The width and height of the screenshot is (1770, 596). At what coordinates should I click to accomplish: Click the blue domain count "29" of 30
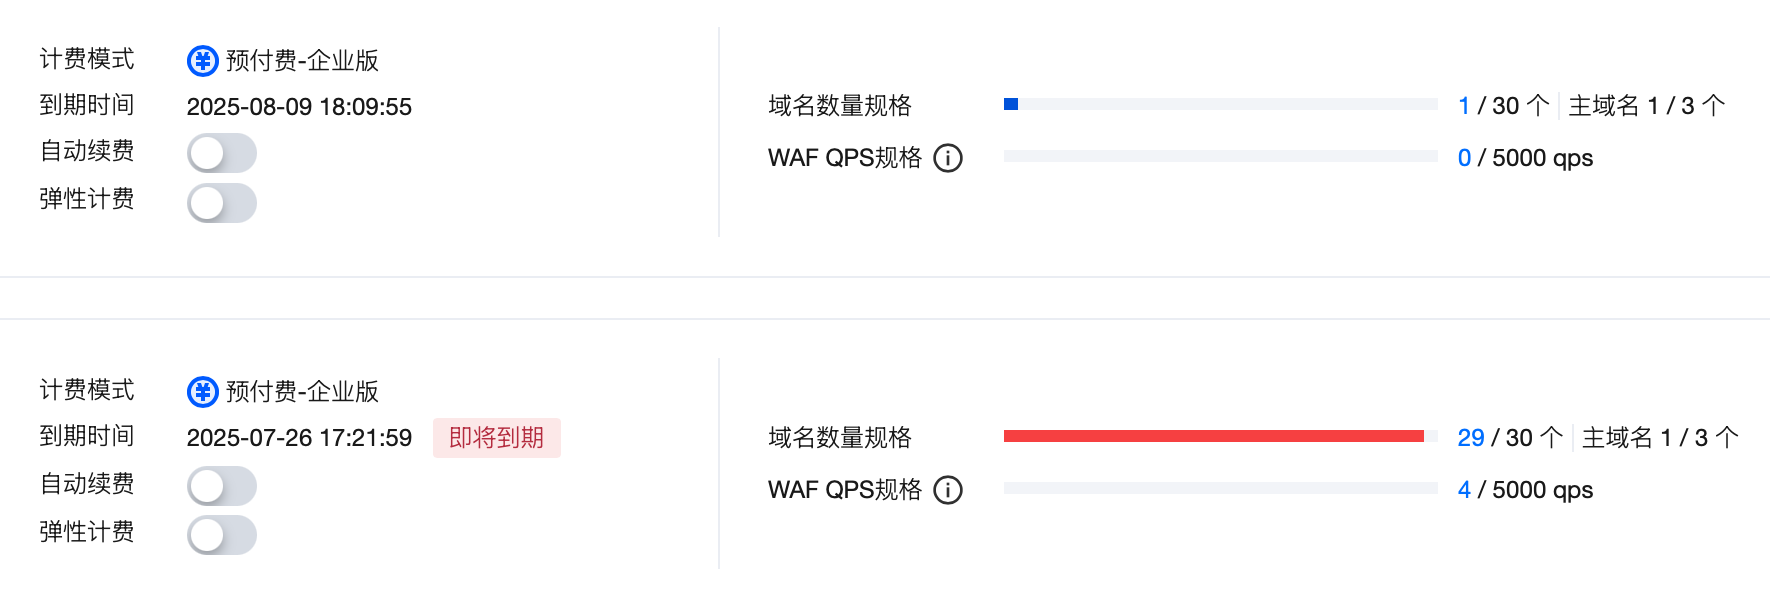(1471, 438)
